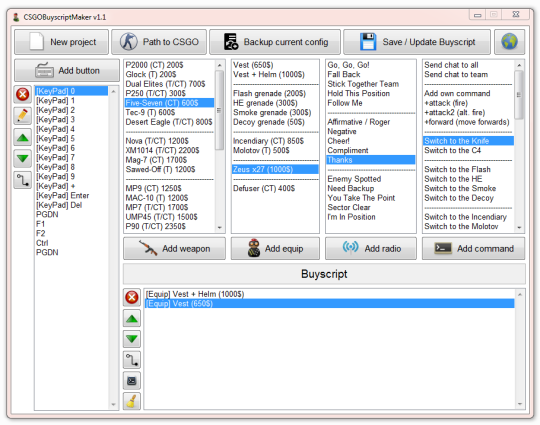Click Save / Update Buyscript
540x425 pixels.
tap(417, 42)
